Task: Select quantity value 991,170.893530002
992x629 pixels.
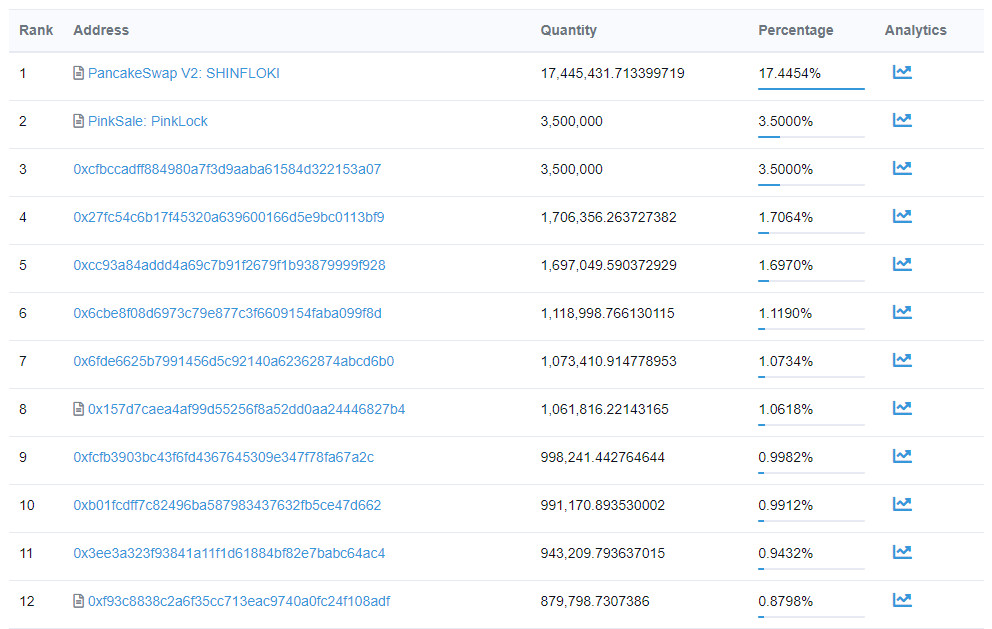Action: tap(602, 506)
